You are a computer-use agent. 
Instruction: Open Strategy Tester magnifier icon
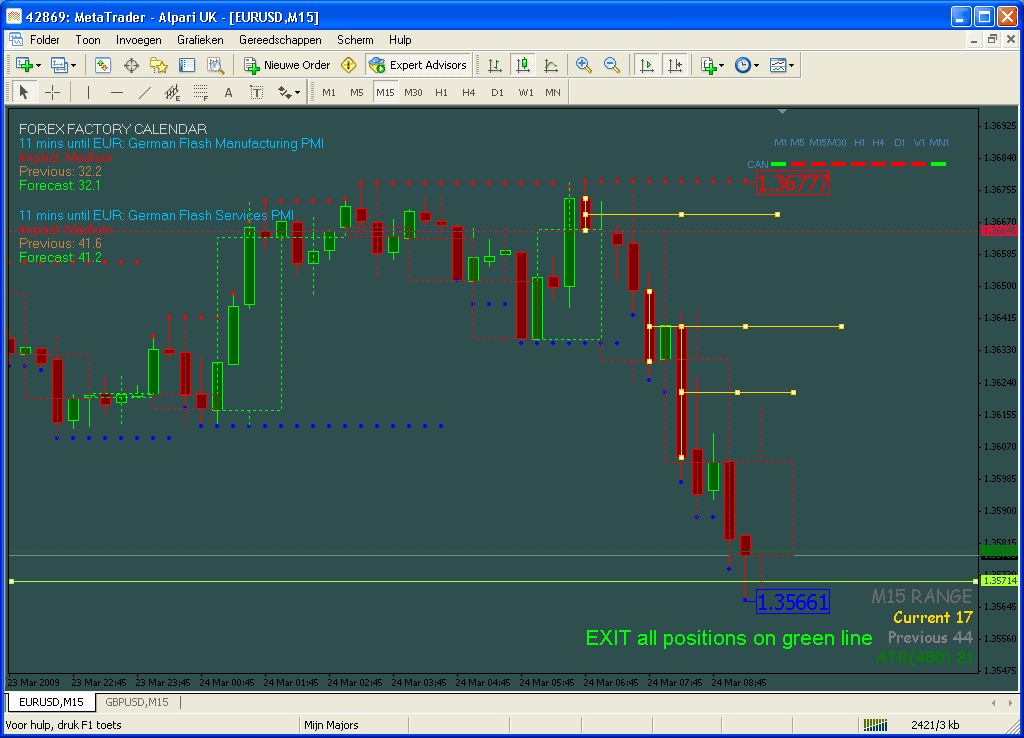point(215,65)
